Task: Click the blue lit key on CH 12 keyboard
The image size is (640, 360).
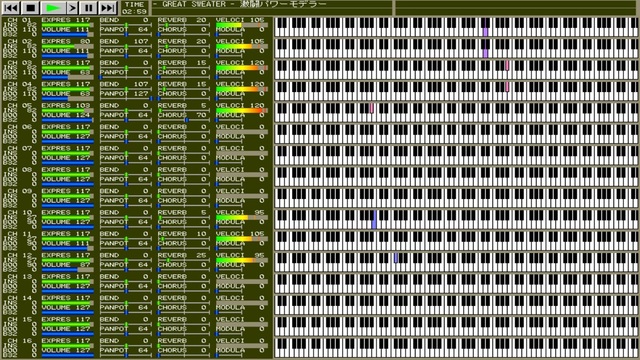Action: [x=396, y=258]
